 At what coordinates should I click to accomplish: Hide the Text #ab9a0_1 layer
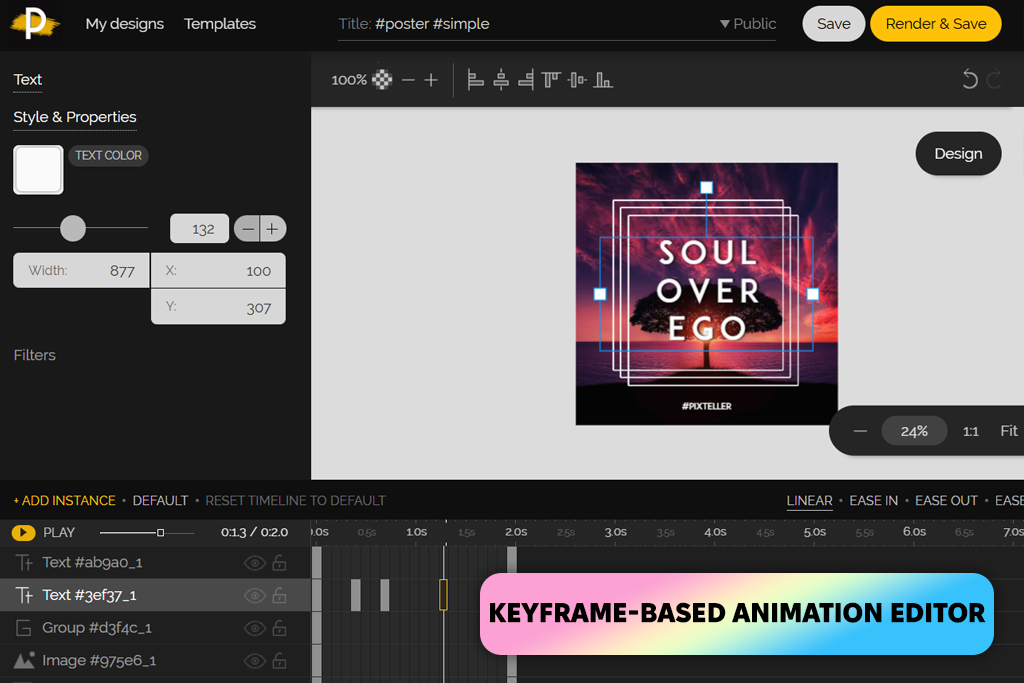tap(254, 563)
